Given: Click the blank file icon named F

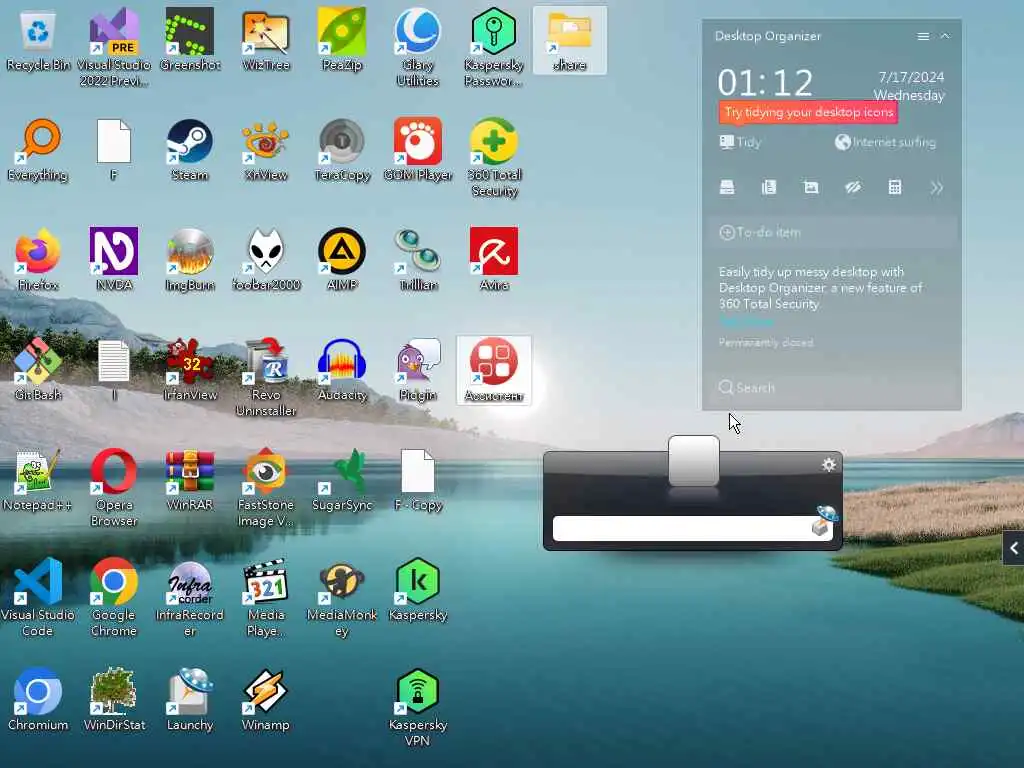Looking at the screenshot, I should [114, 150].
